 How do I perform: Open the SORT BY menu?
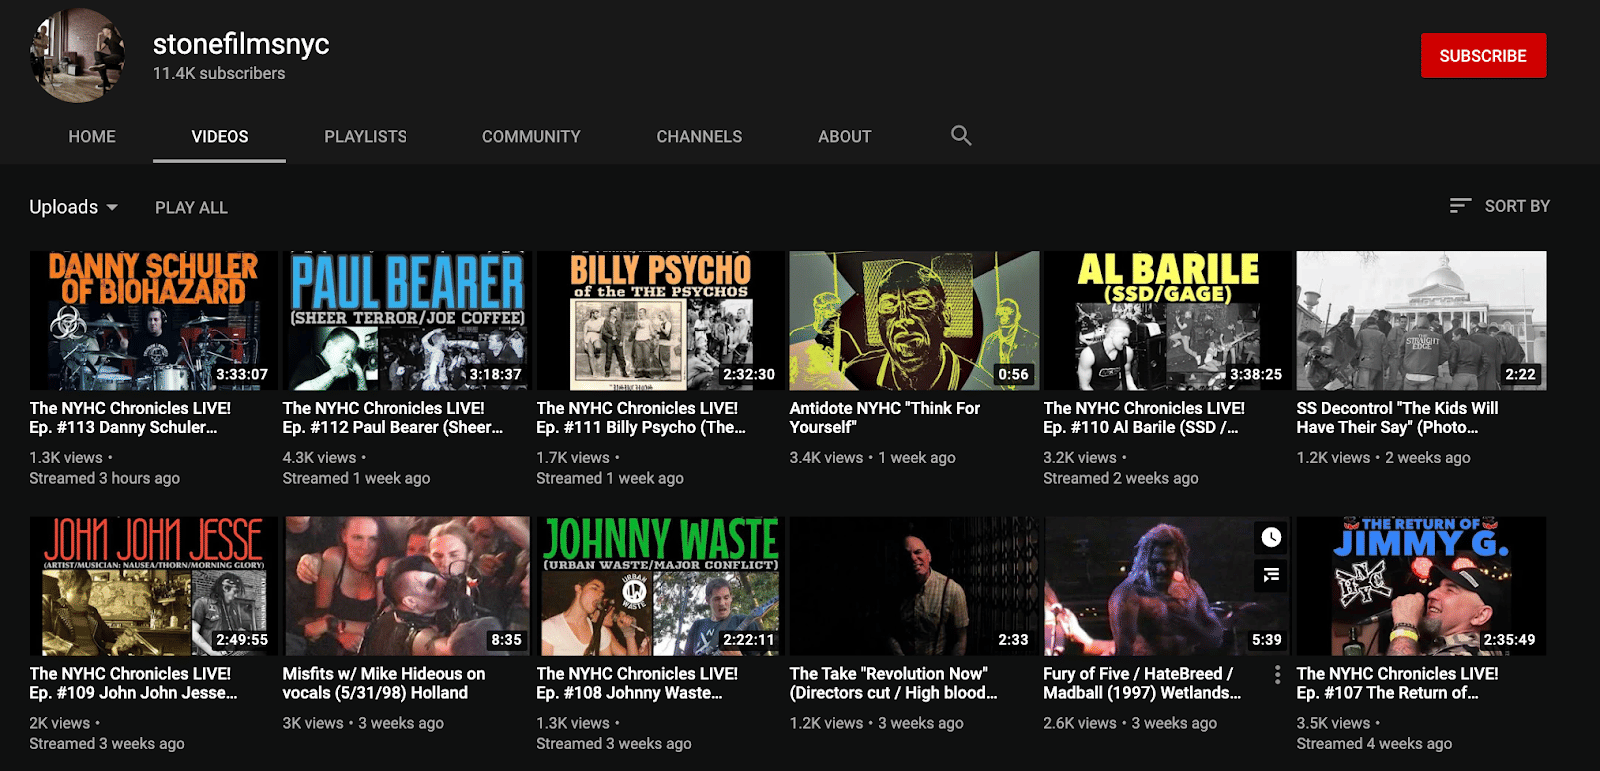click(x=1516, y=206)
